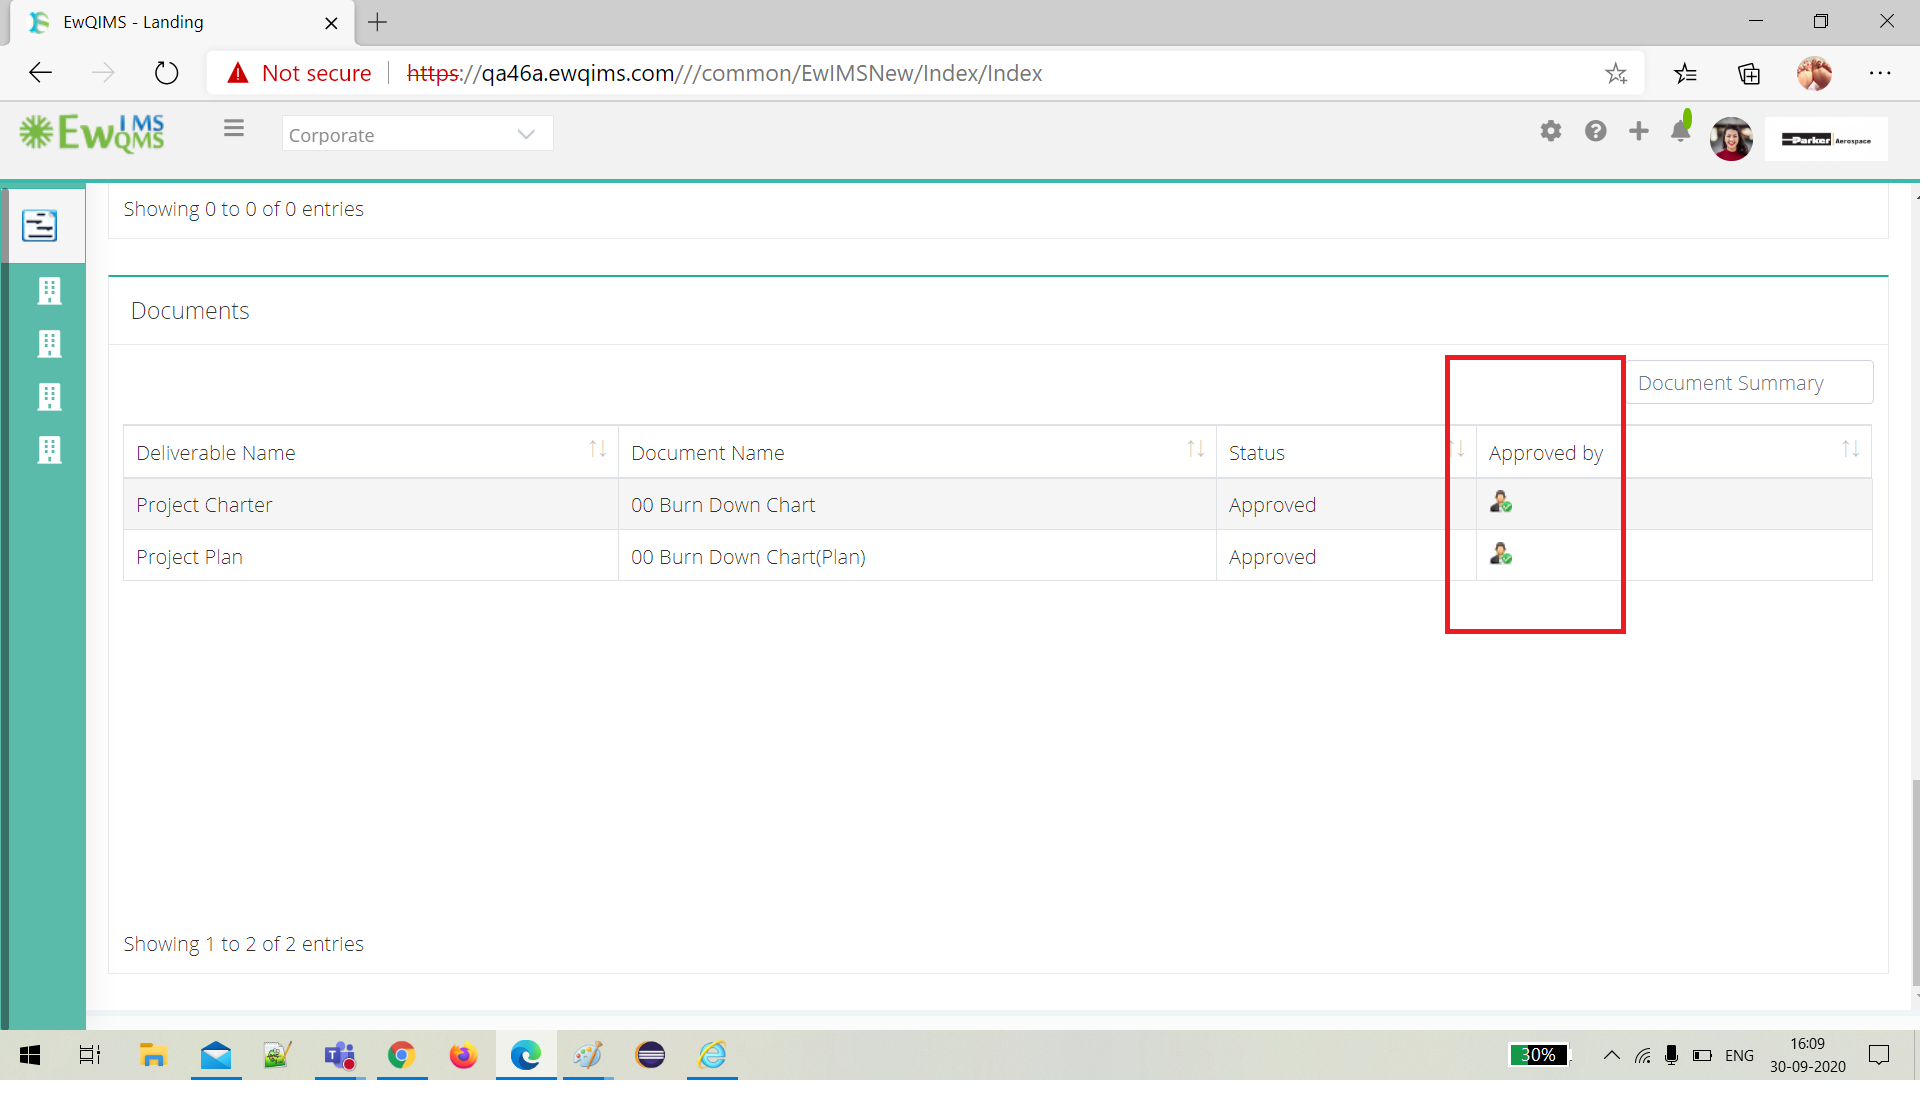Open browser collections
The width and height of the screenshot is (1928, 1096).
point(1749,73)
